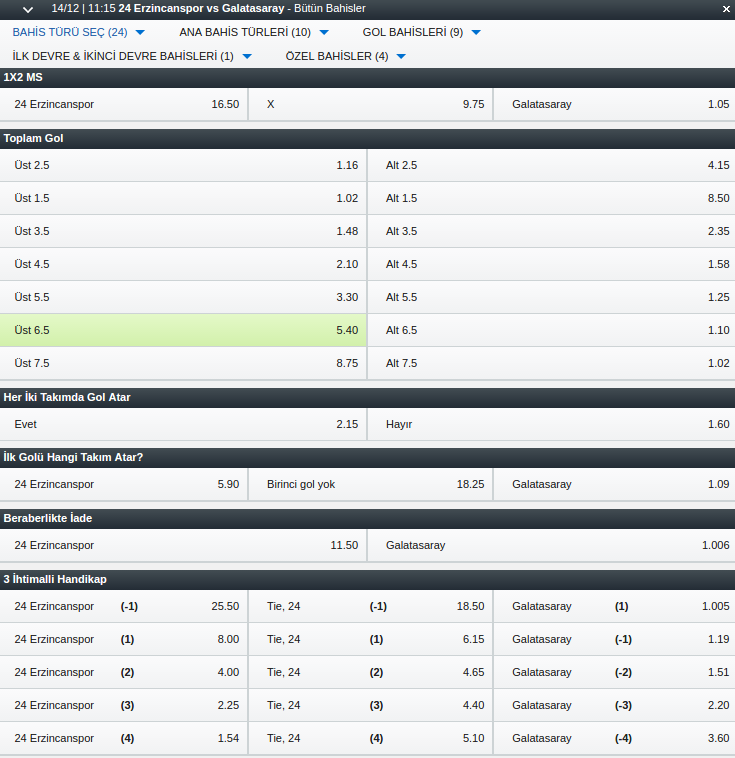Expand GOL BAHİSLERİ (9) filter
This screenshot has width=735, height=758.
click(x=422, y=32)
